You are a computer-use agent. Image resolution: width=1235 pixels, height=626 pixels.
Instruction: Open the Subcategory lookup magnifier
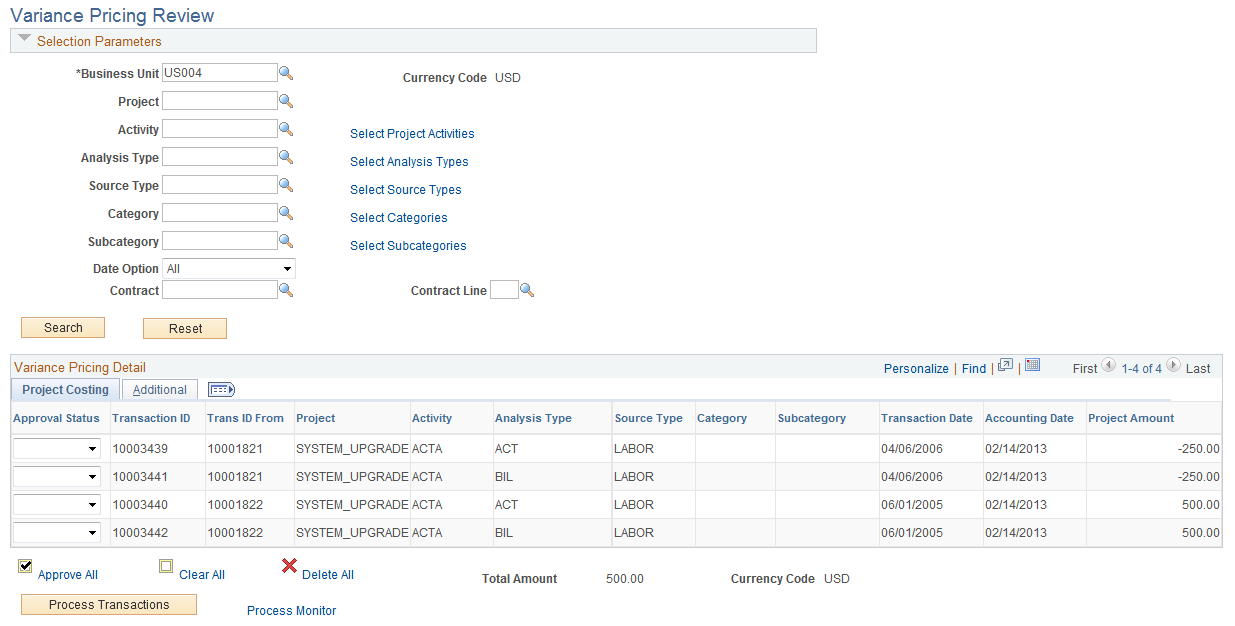tap(287, 240)
